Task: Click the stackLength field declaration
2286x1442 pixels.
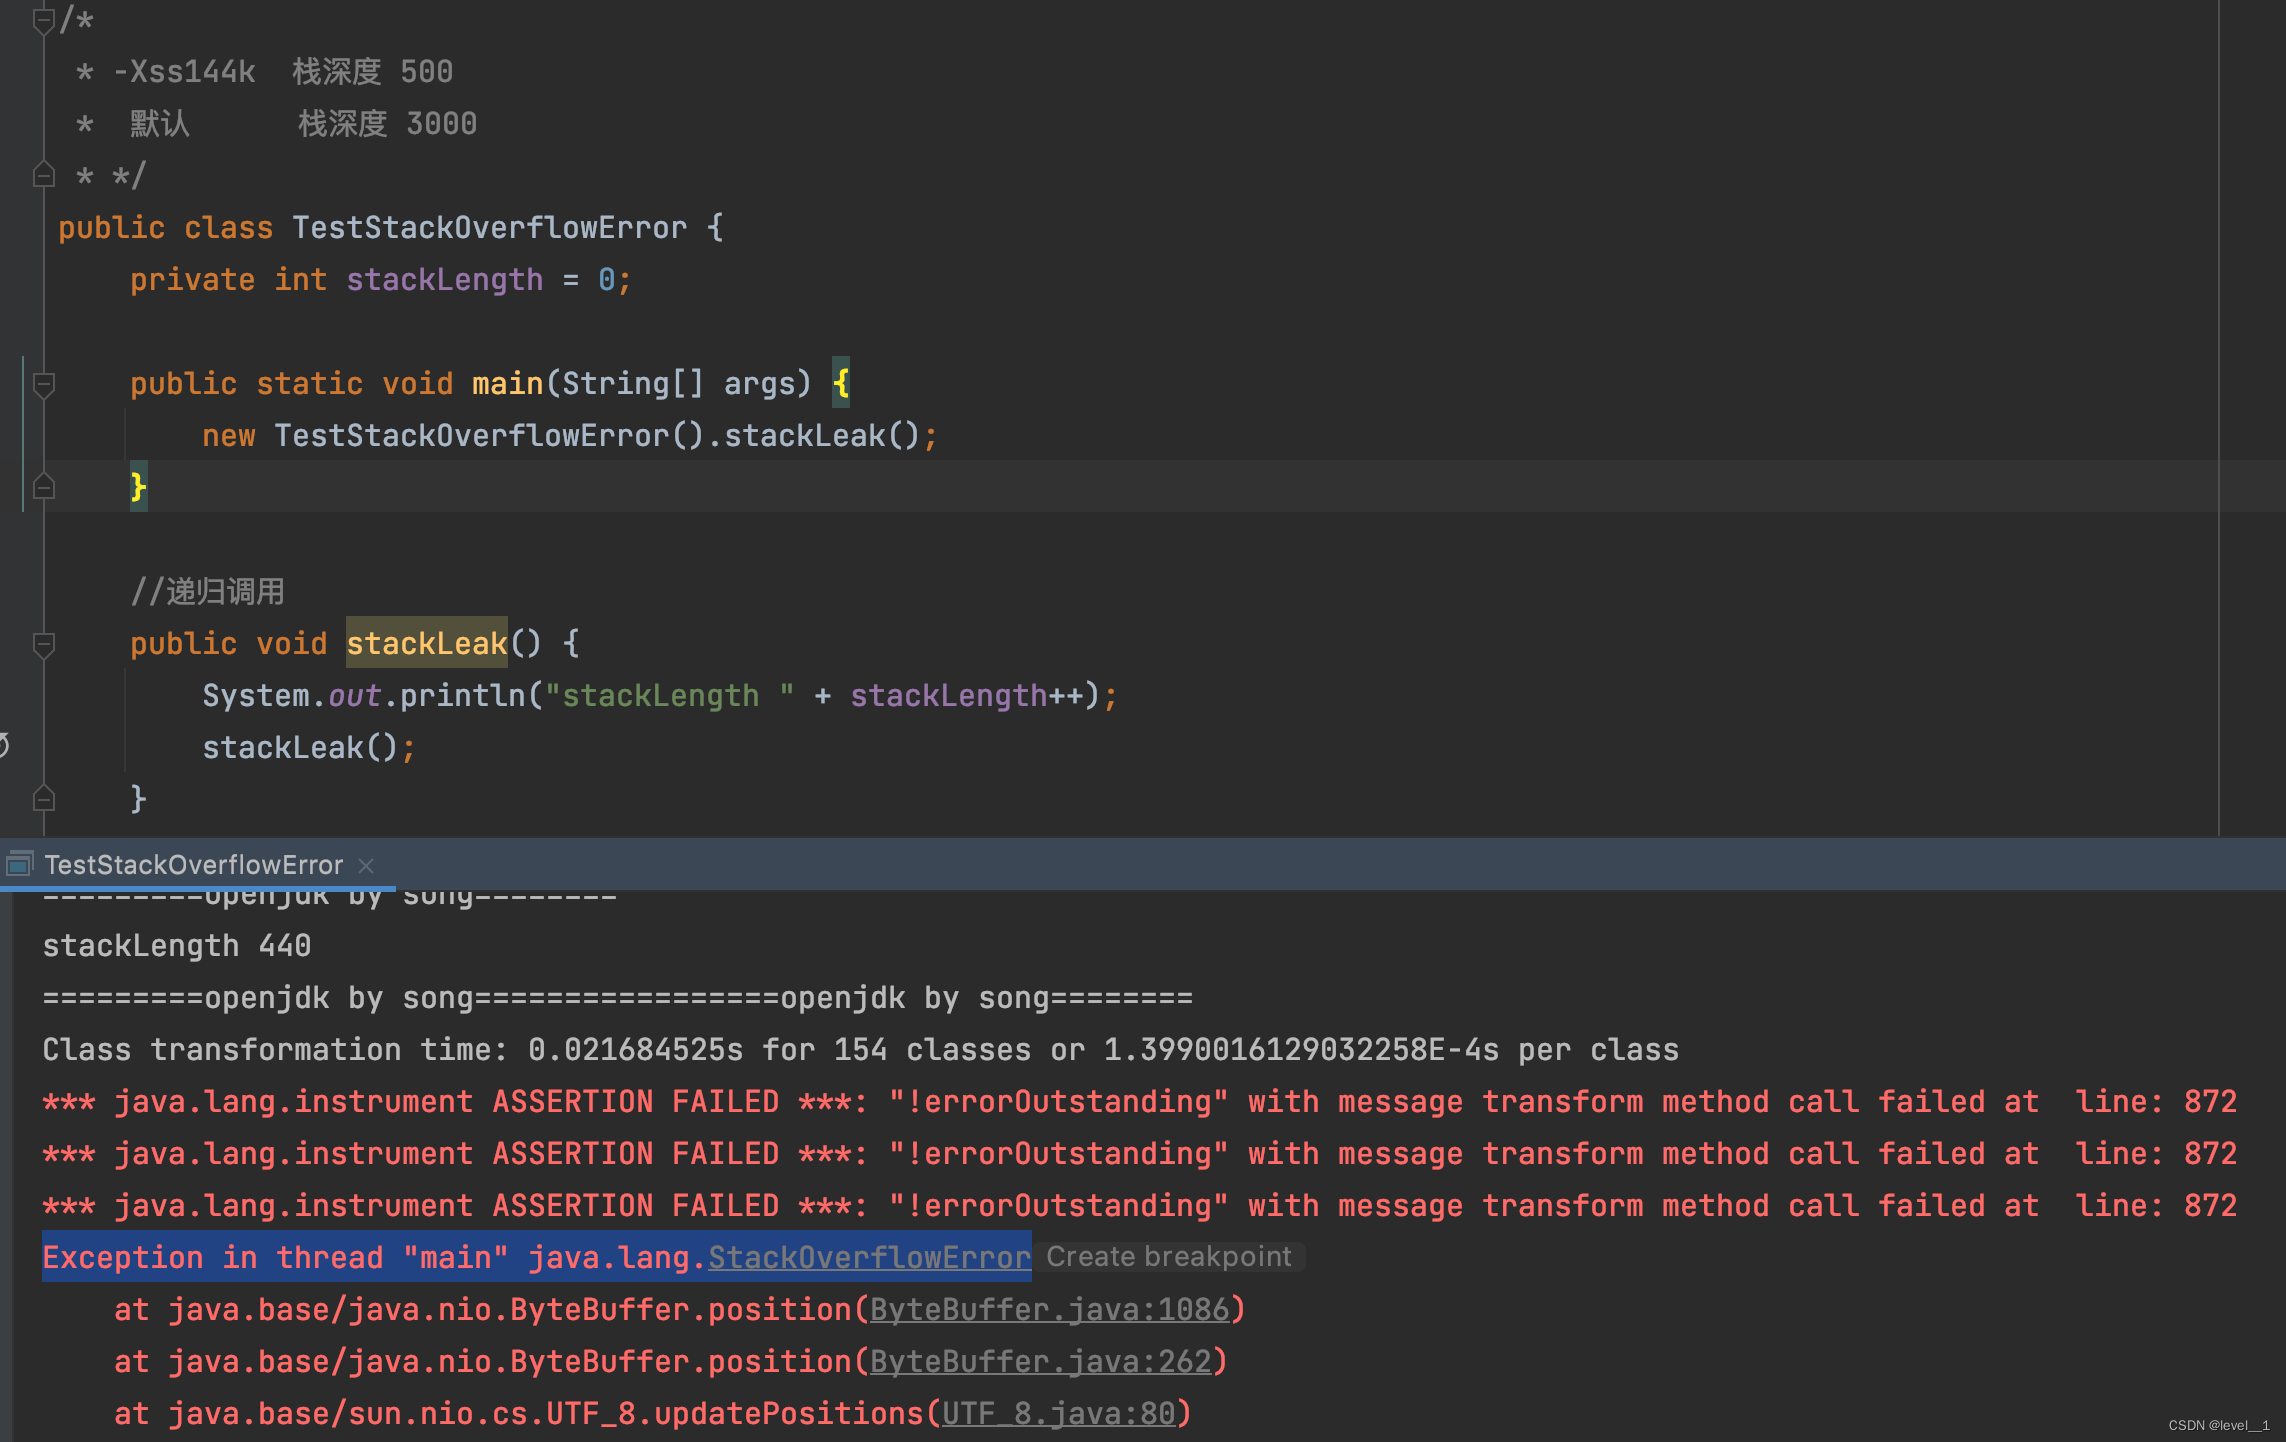Action: (x=444, y=279)
